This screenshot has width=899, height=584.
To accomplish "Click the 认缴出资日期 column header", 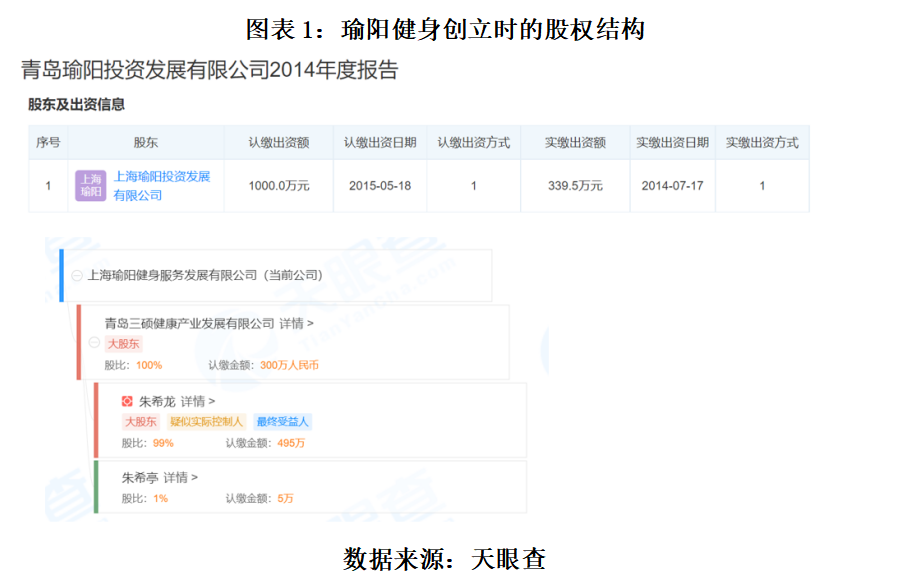I will [380, 143].
